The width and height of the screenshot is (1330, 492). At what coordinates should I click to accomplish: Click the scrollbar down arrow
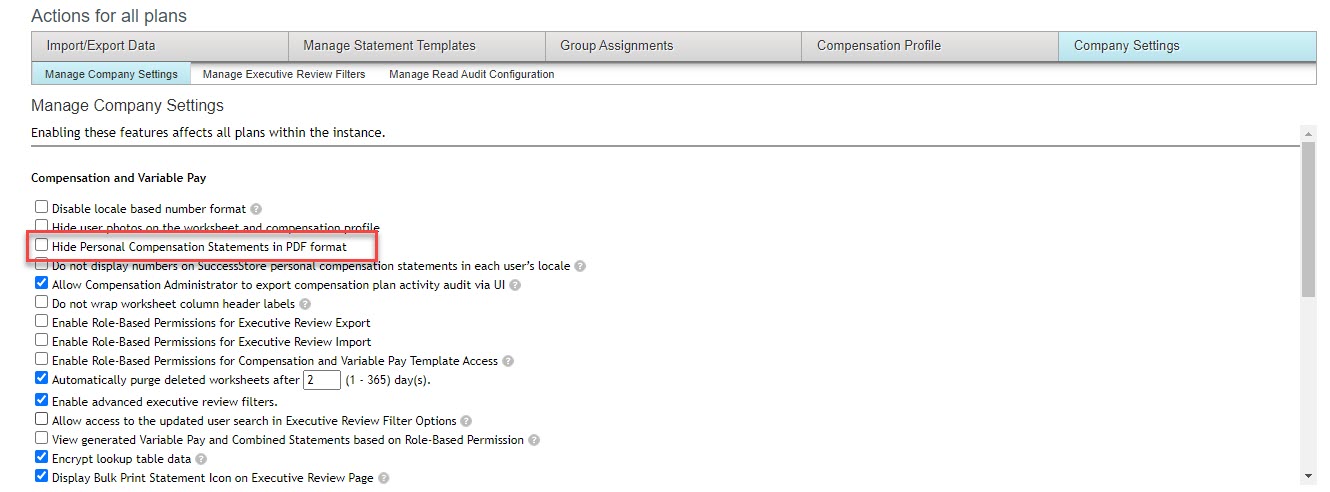[1309, 475]
